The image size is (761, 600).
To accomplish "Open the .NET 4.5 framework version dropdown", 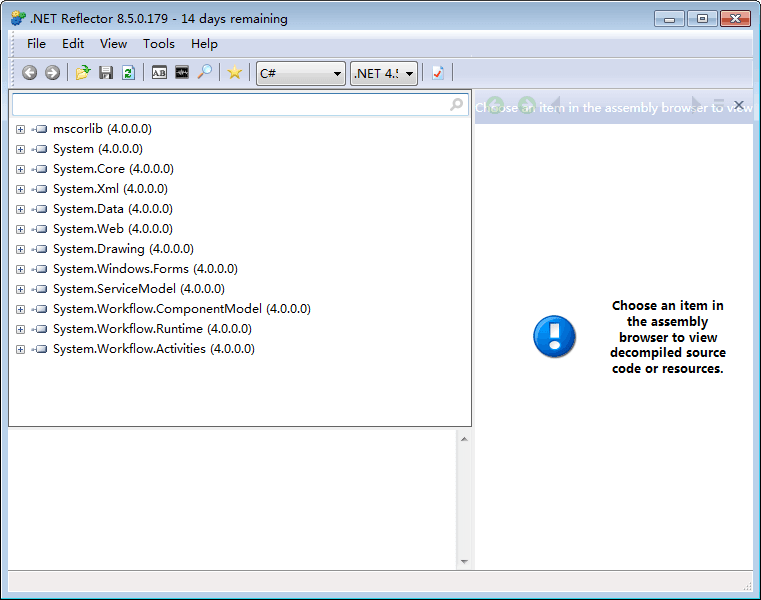I will 383,73.
